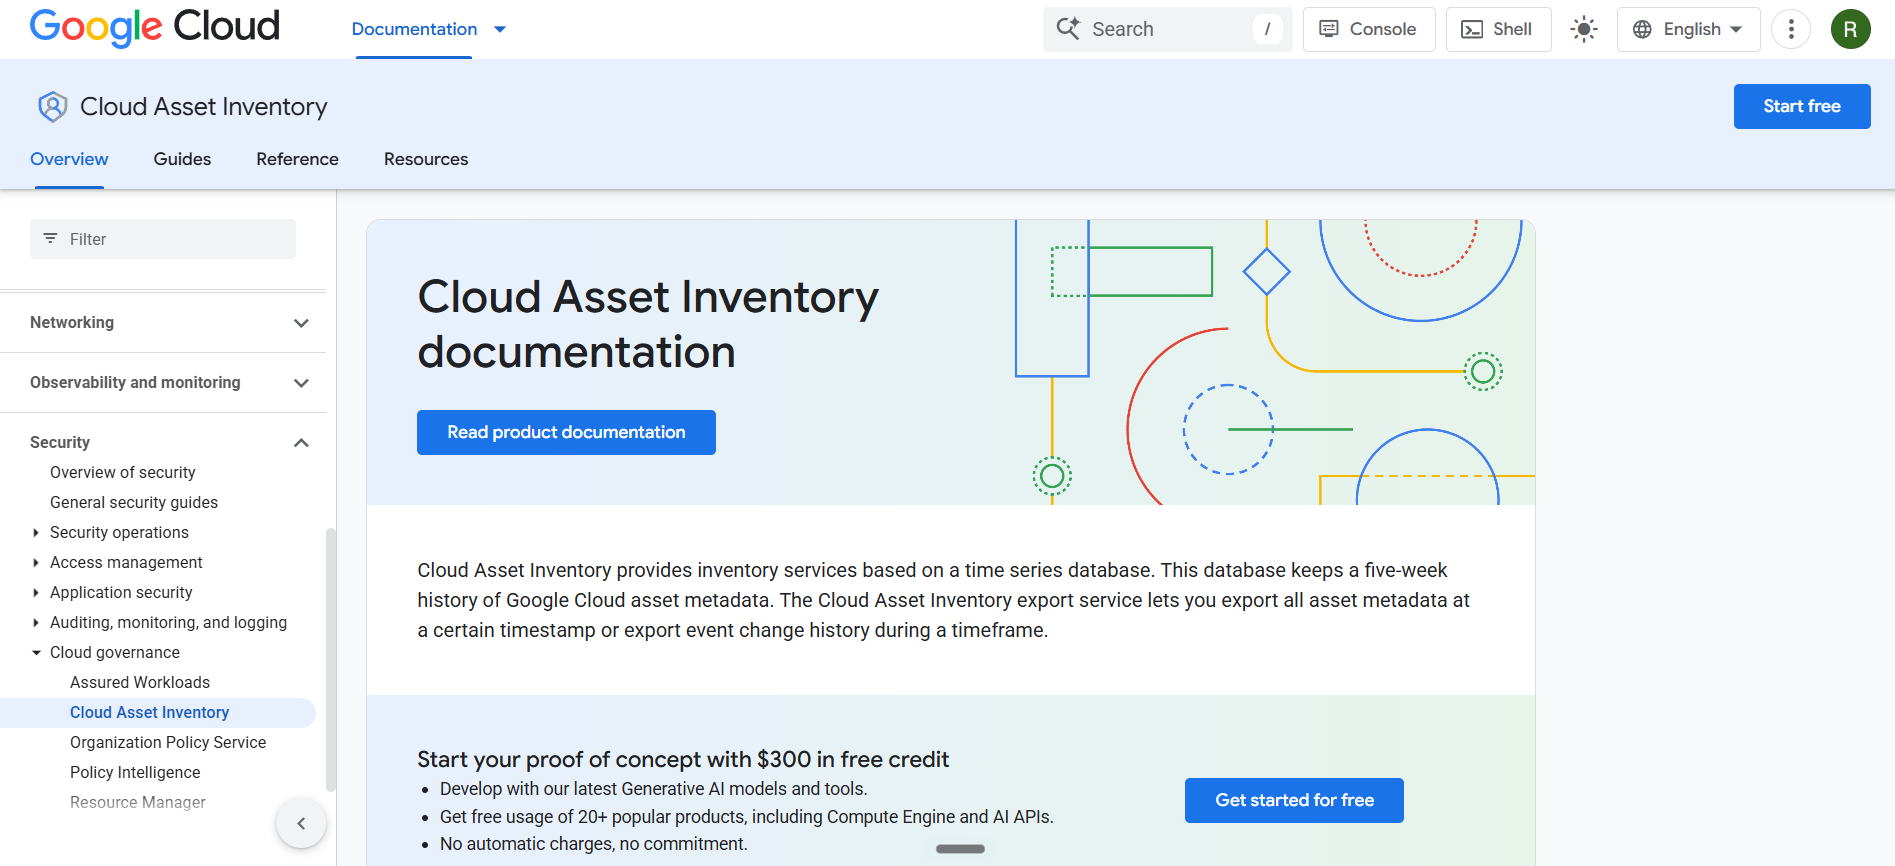Click the Google Cloud logo
This screenshot has width=1895, height=866.
pyautogui.click(x=155, y=27)
